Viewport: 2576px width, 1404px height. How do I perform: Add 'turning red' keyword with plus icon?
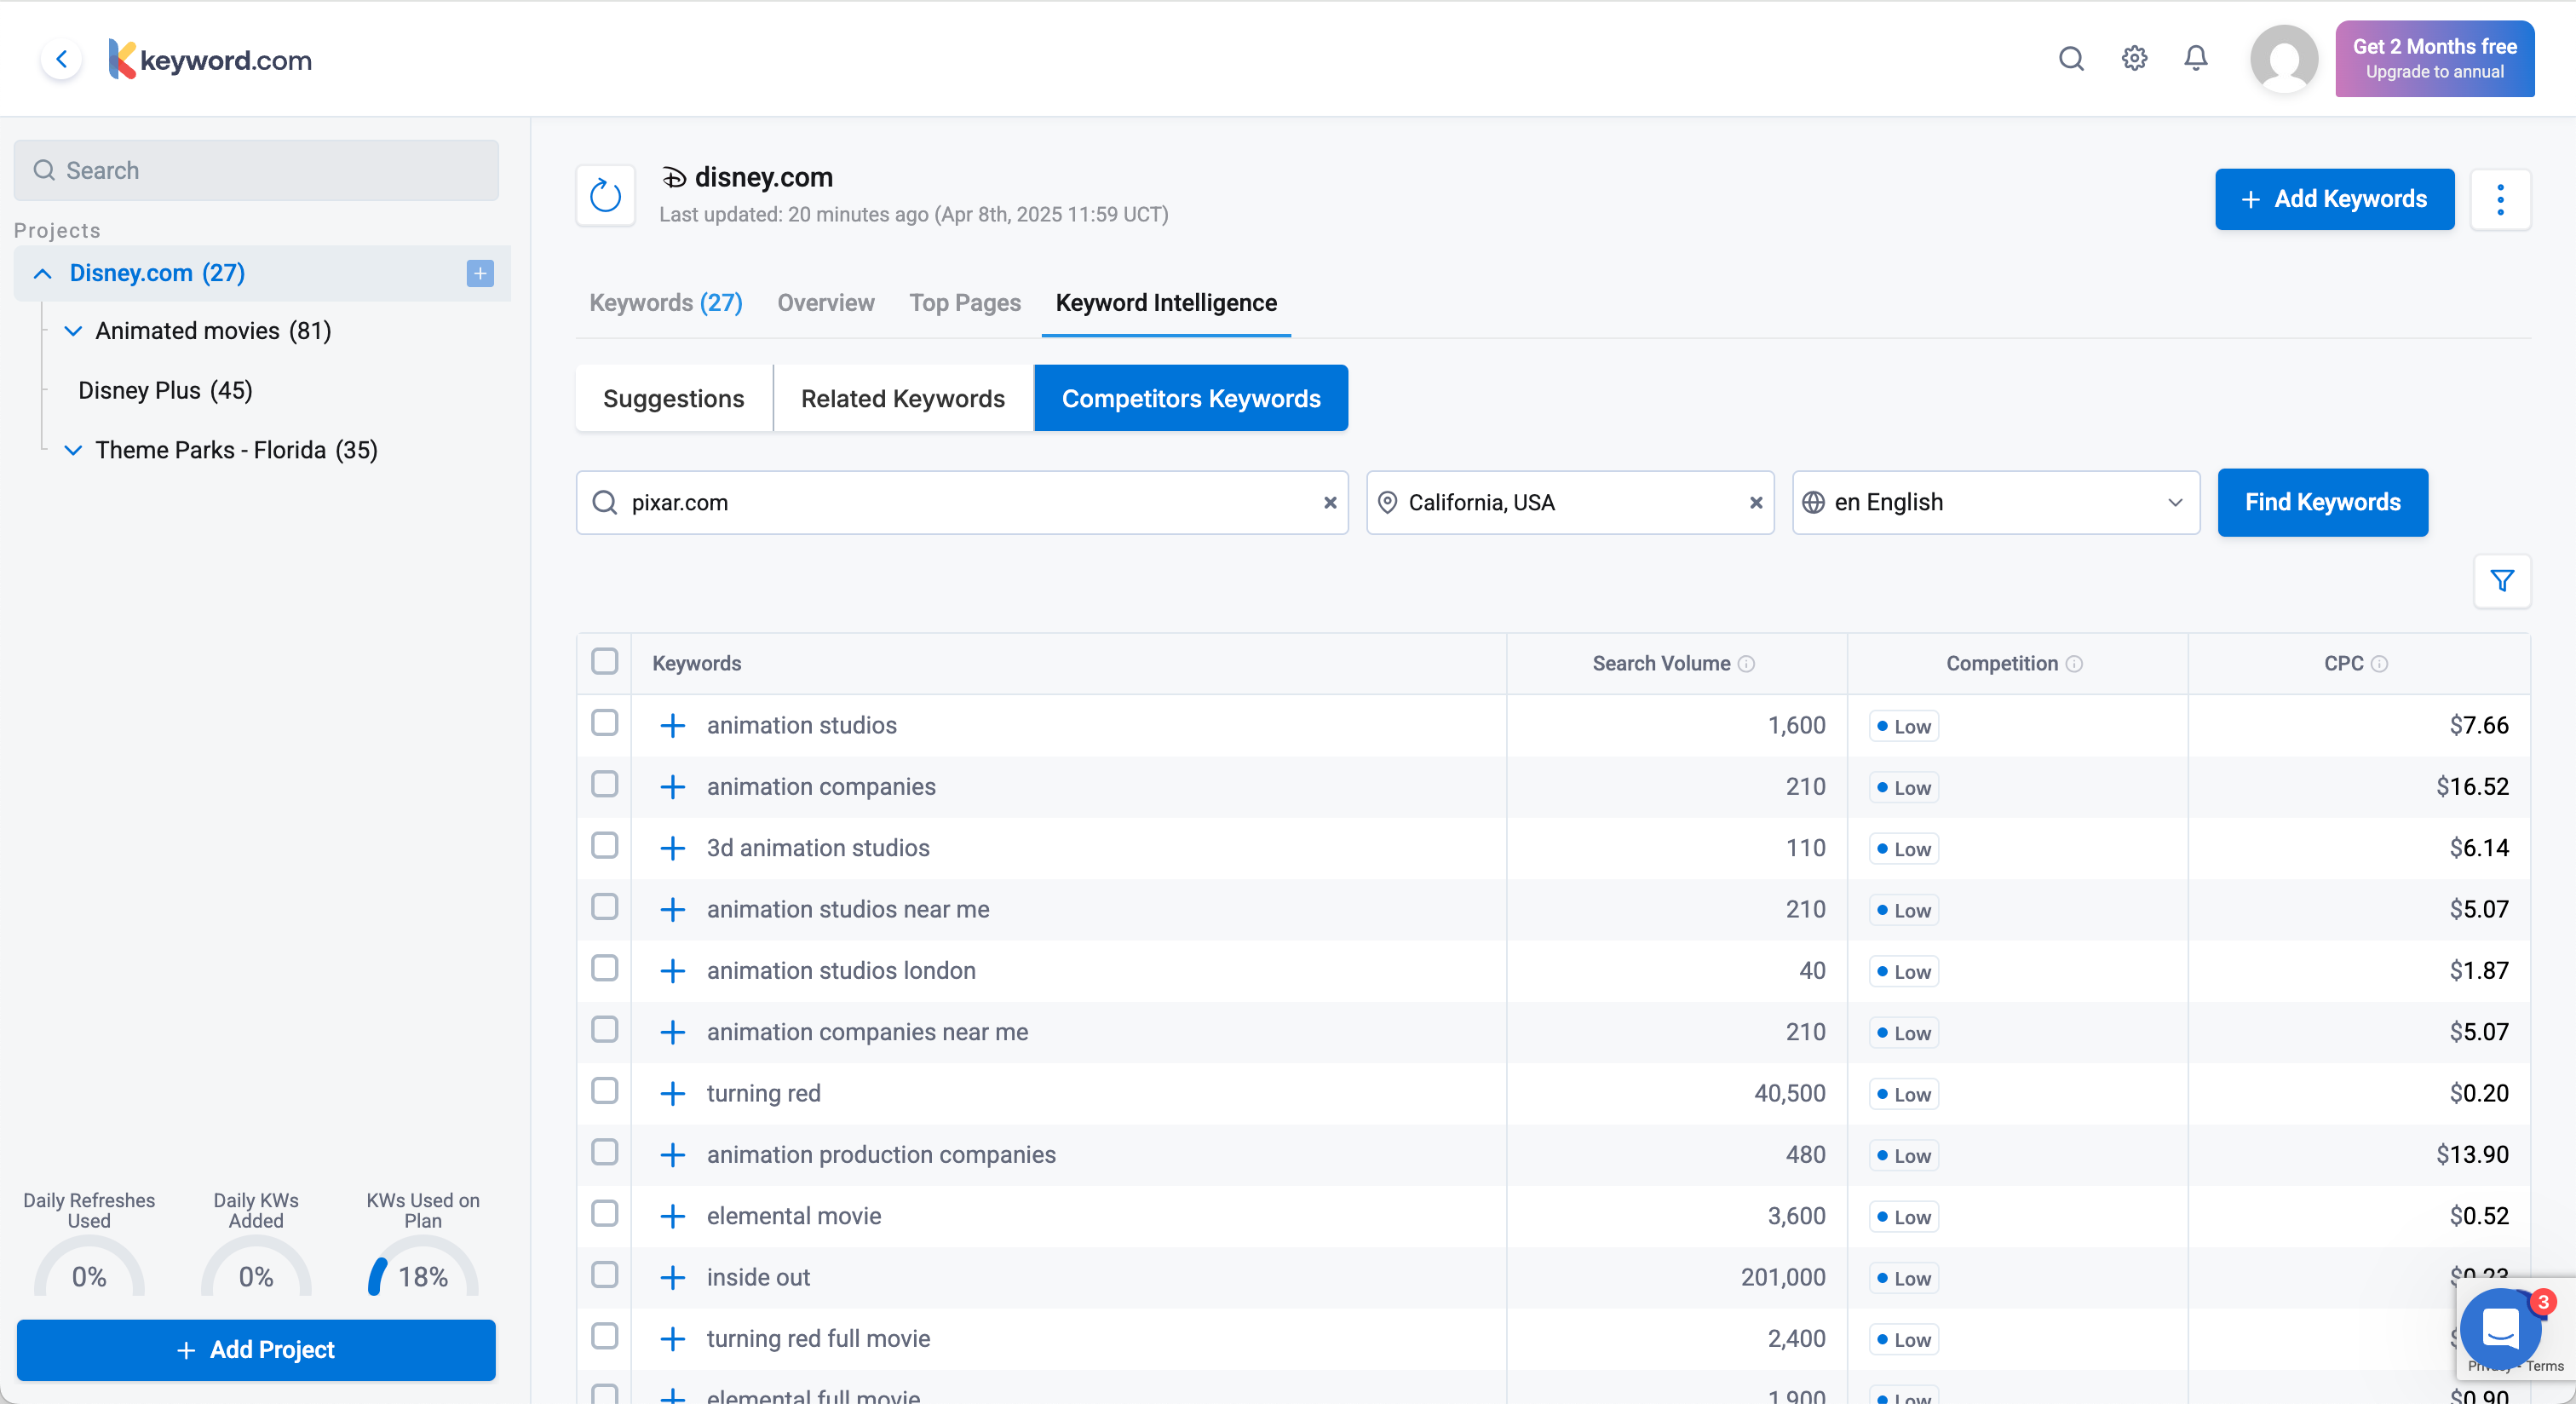[673, 1093]
